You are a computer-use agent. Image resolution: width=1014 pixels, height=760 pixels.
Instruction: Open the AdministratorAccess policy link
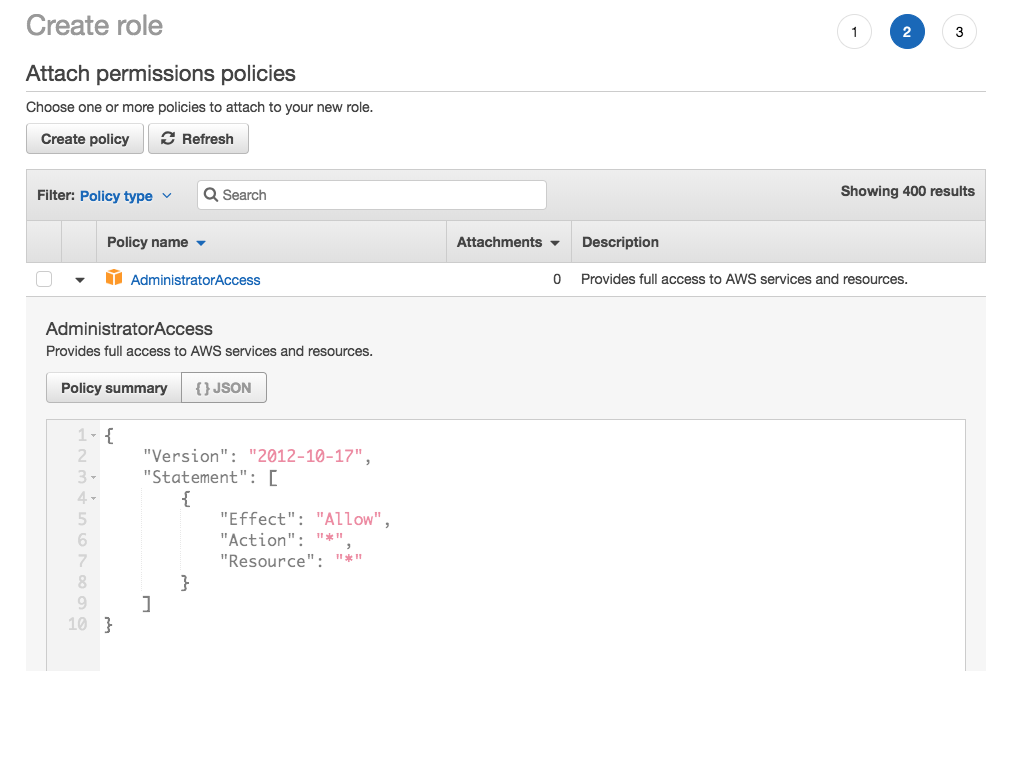(x=195, y=280)
